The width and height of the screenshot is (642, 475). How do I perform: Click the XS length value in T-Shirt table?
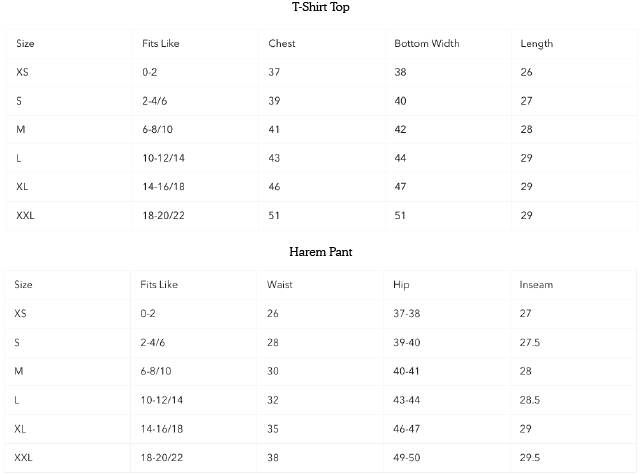[526, 73]
